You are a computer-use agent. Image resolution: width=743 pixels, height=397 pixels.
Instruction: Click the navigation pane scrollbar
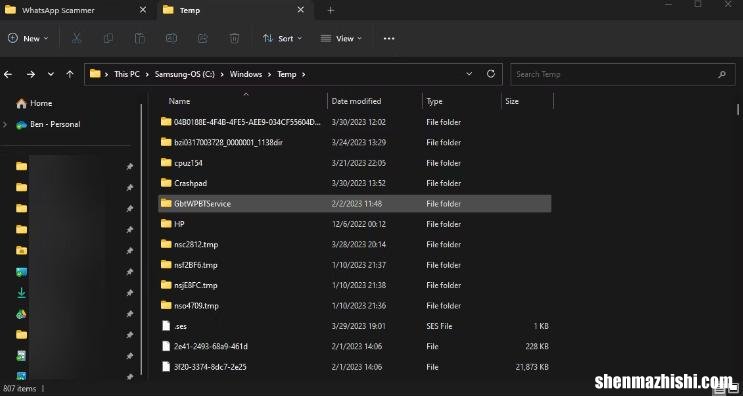141,239
